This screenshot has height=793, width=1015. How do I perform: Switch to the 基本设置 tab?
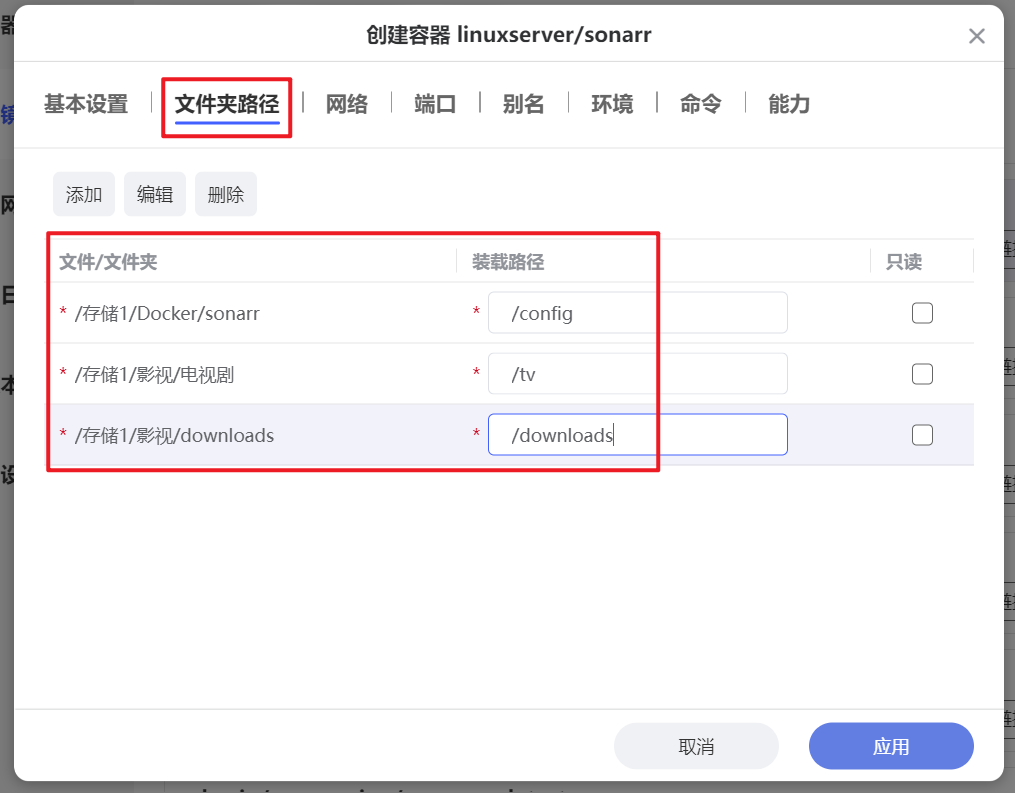point(86,104)
